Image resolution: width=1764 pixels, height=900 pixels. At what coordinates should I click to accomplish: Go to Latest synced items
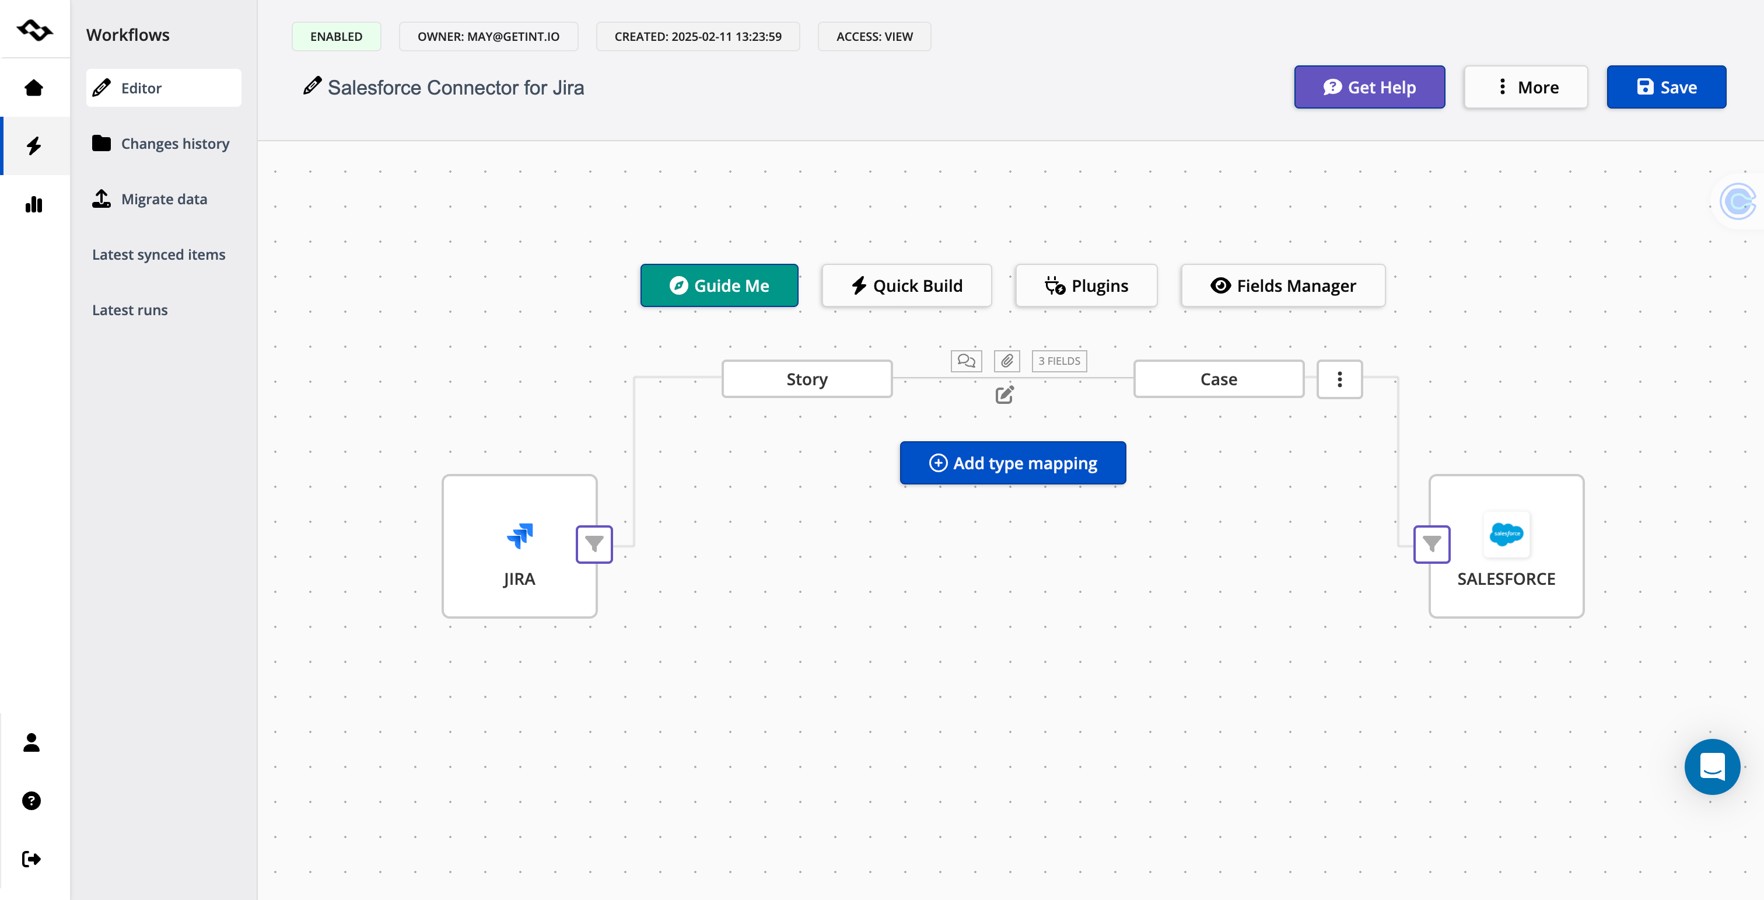point(159,254)
